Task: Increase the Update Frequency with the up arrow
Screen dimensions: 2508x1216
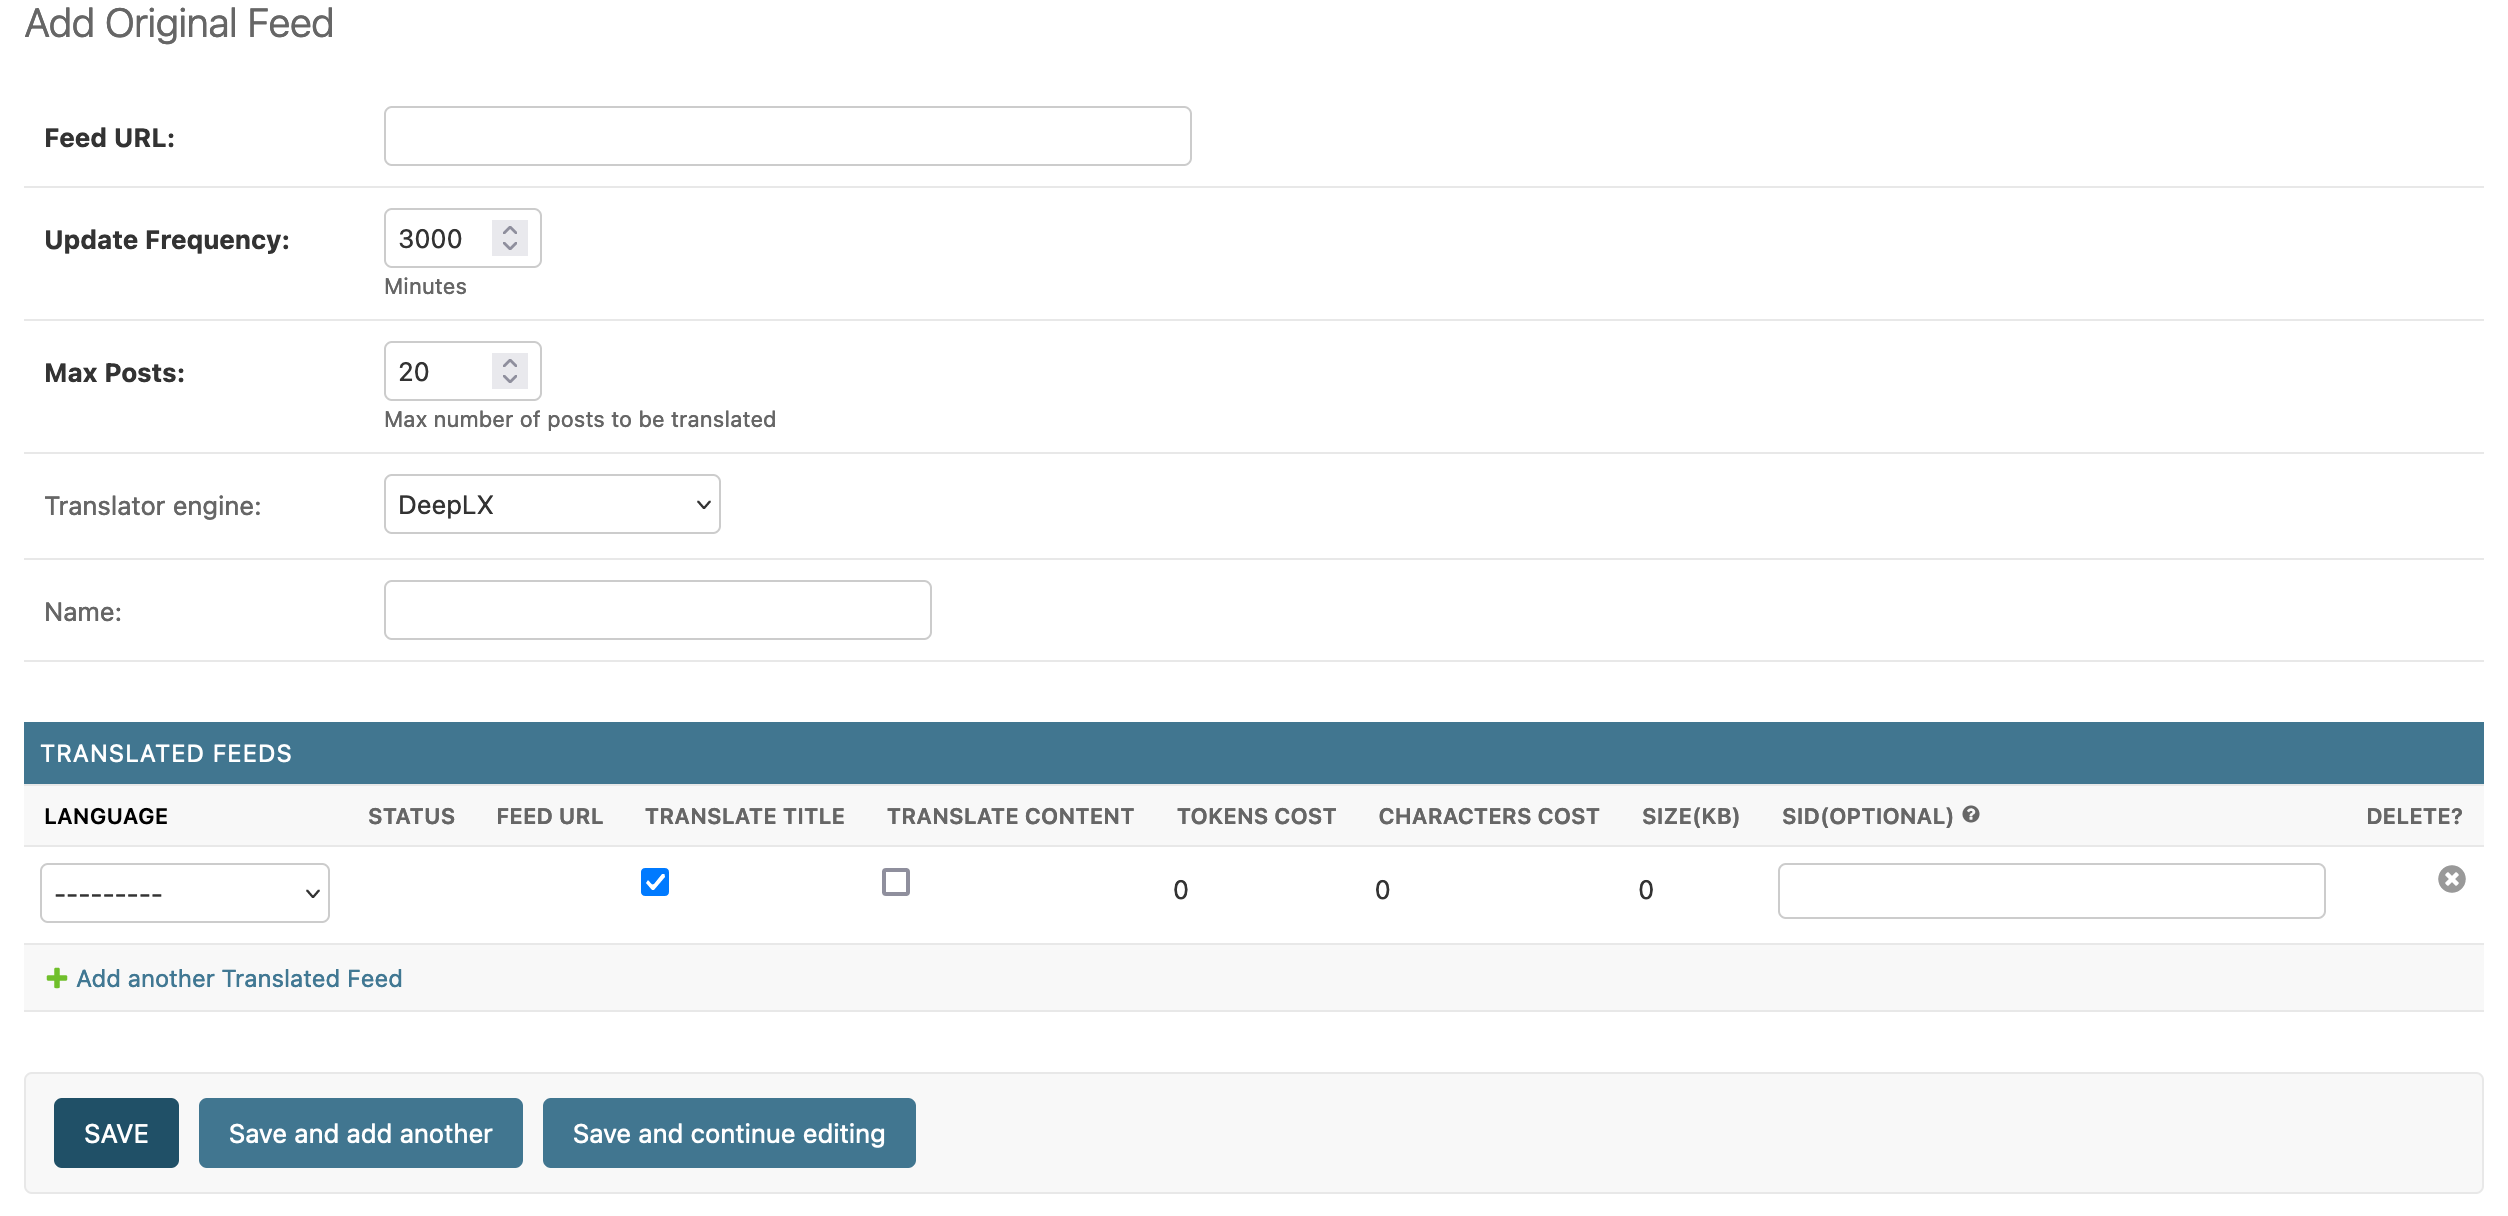Action: (510, 229)
